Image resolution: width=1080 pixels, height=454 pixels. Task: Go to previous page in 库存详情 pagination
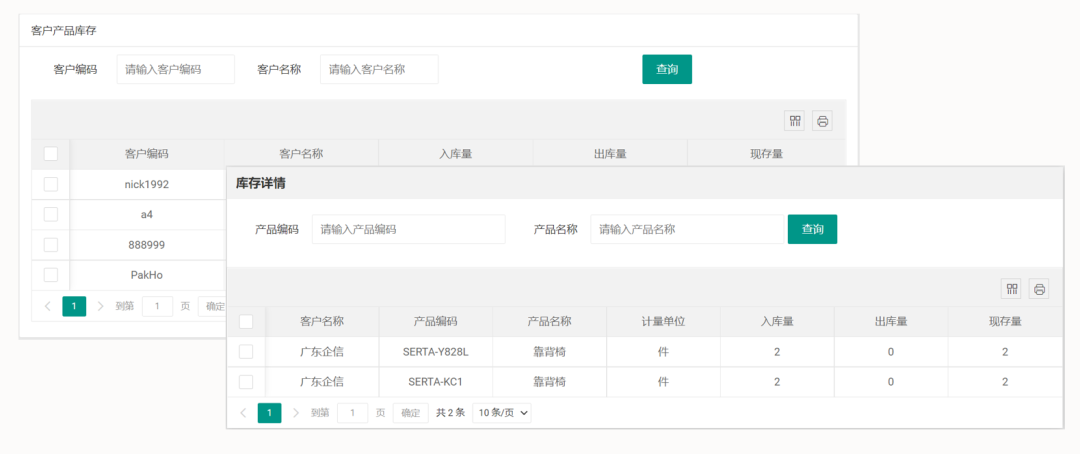click(243, 413)
